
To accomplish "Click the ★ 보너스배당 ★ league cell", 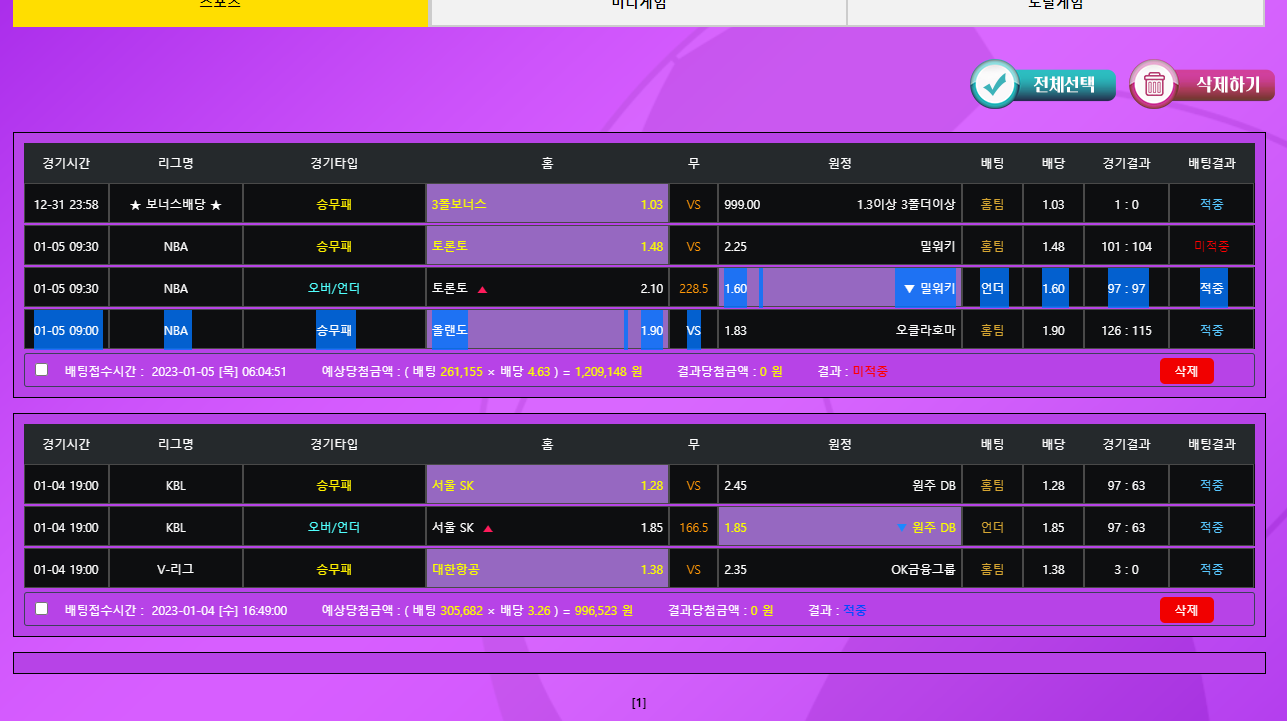I will coord(175,204).
